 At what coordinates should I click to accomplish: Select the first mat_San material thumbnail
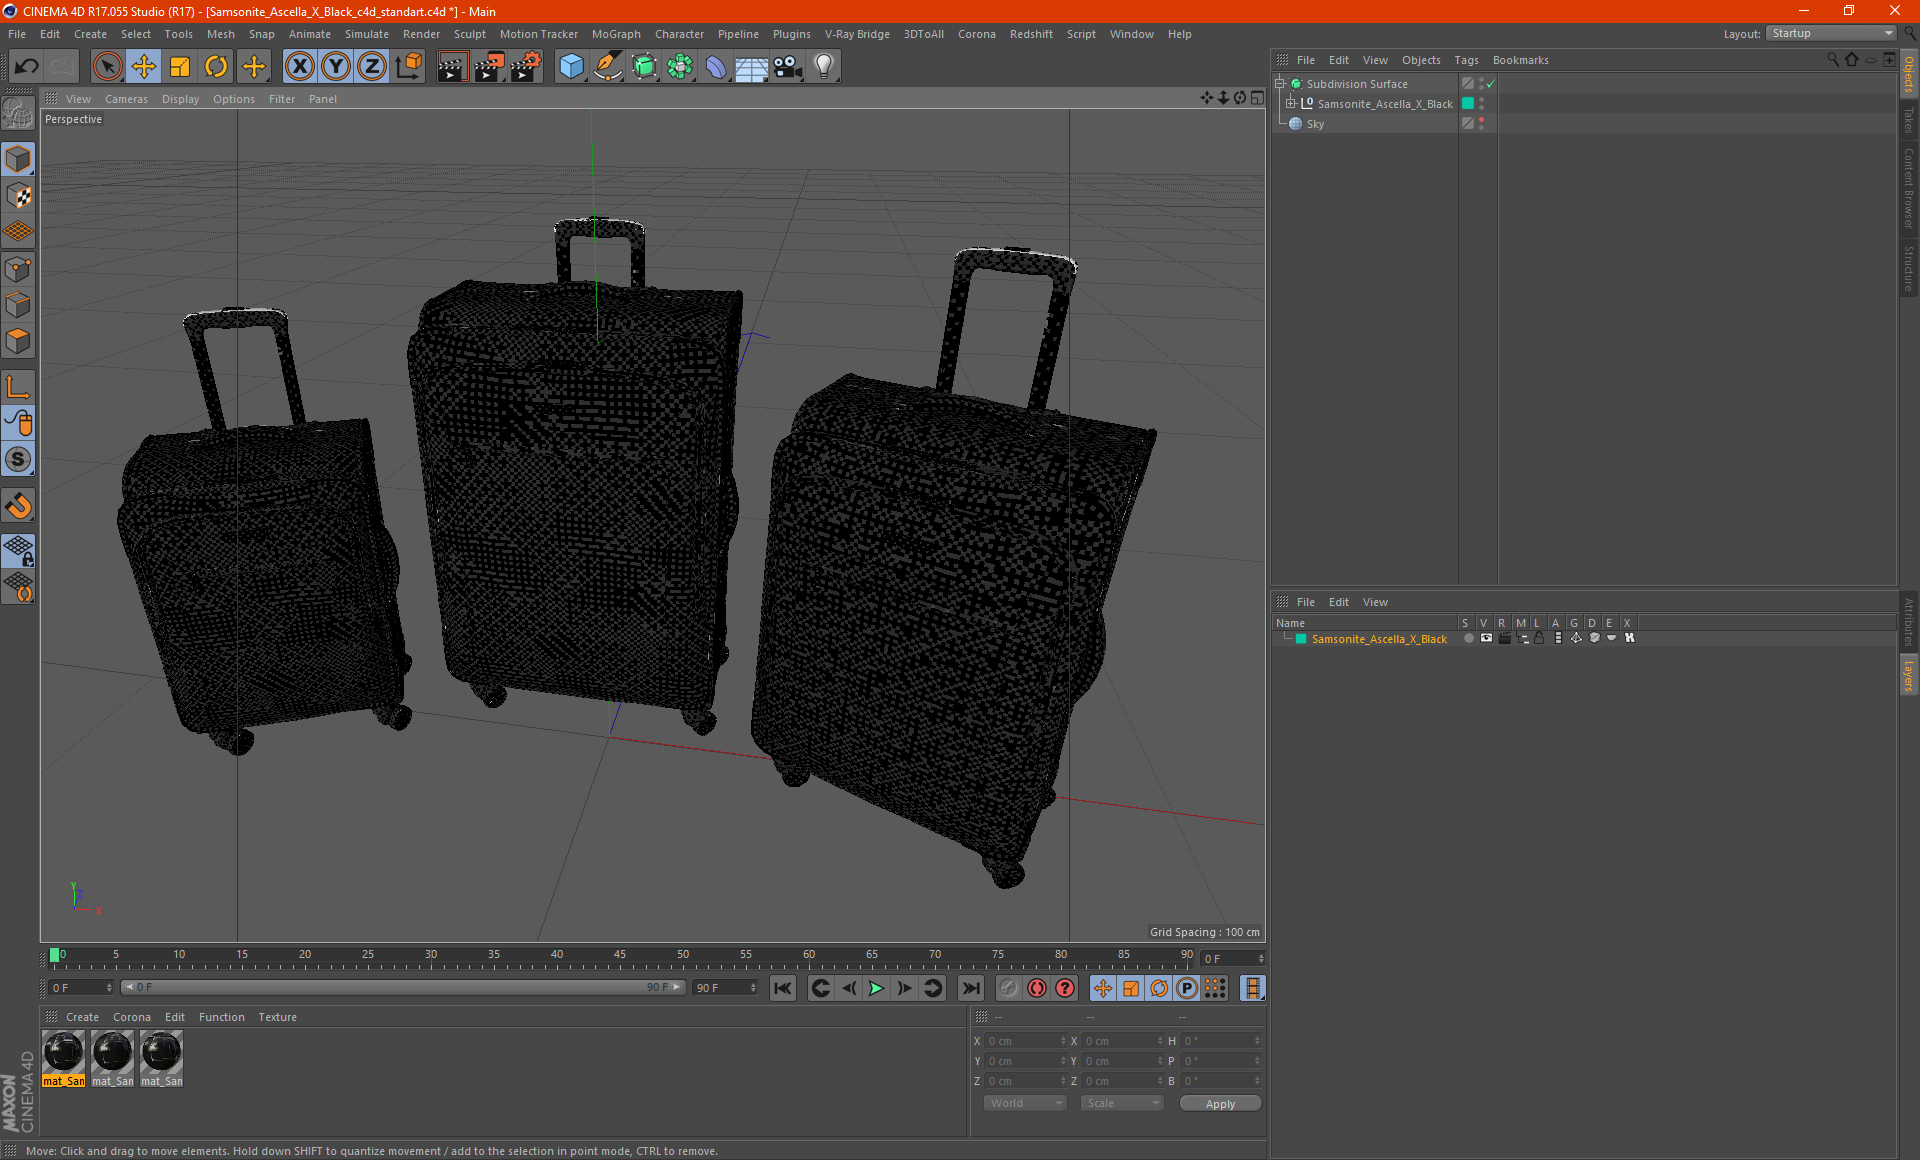63,1053
